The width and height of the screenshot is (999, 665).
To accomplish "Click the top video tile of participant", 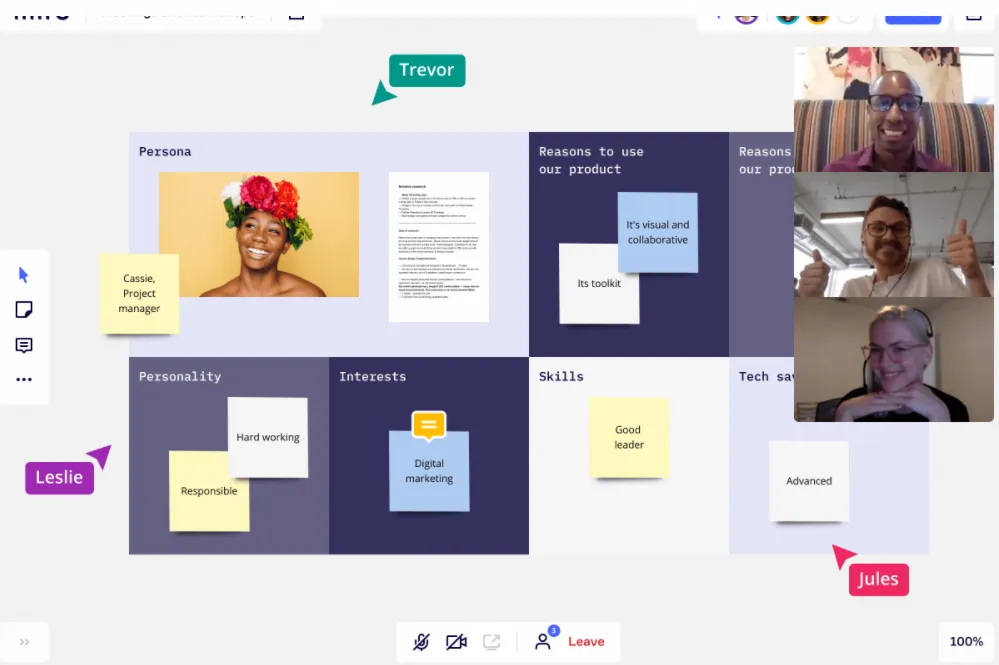I will tap(878, 109).
